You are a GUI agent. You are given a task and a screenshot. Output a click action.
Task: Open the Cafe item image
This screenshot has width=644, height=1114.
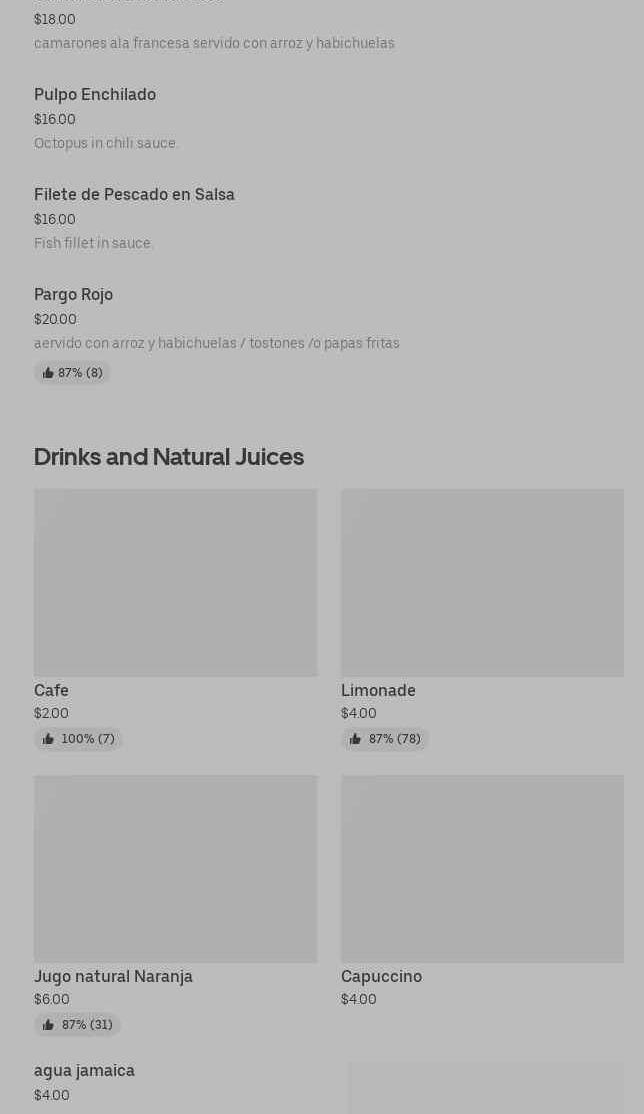(x=176, y=583)
